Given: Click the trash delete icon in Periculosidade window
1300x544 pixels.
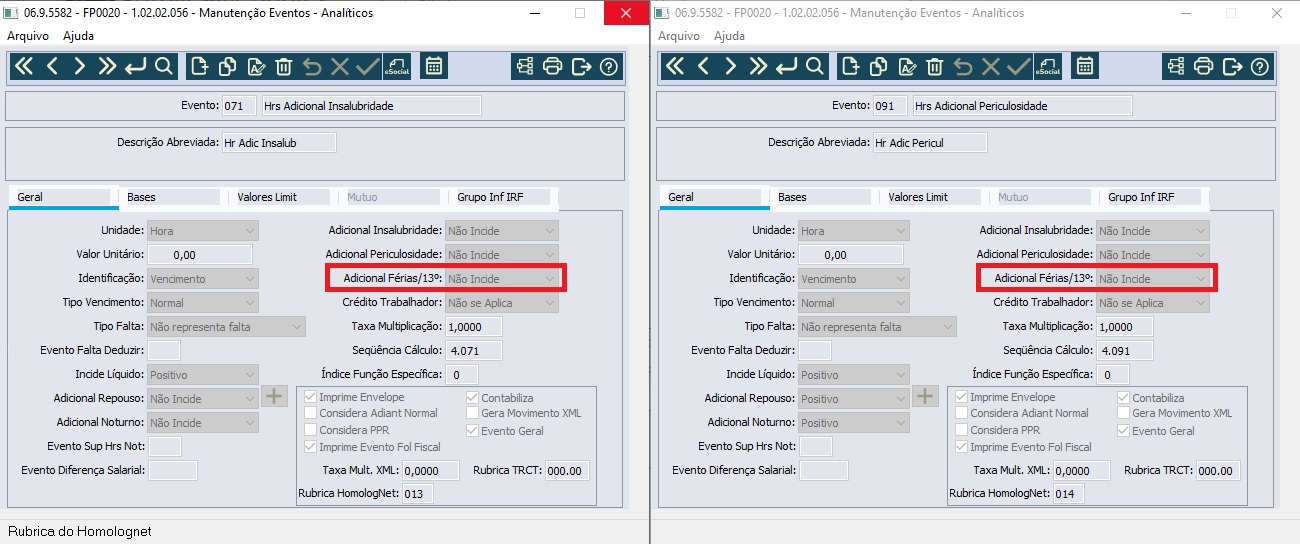Looking at the screenshot, I should pyautogui.click(x=934, y=67).
